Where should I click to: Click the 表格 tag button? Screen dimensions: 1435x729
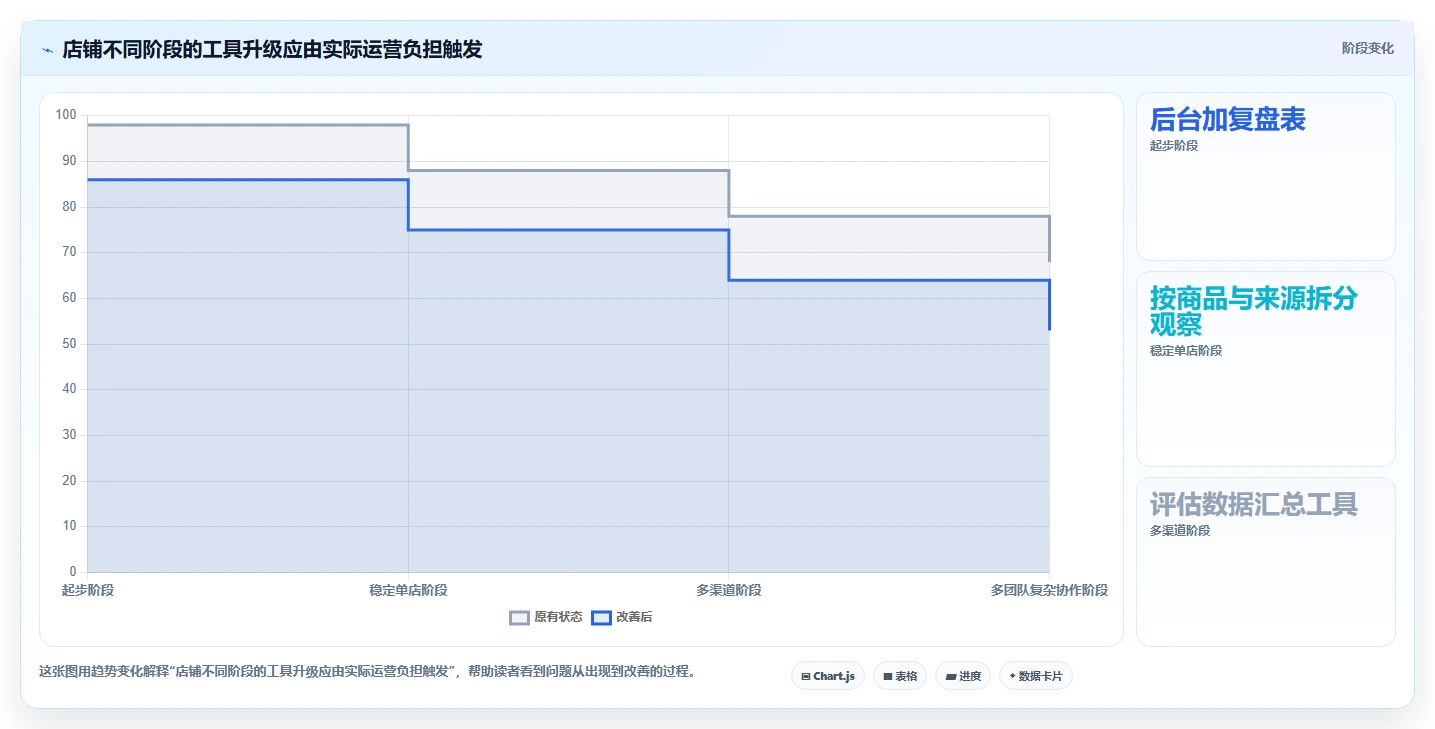pos(900,676)
